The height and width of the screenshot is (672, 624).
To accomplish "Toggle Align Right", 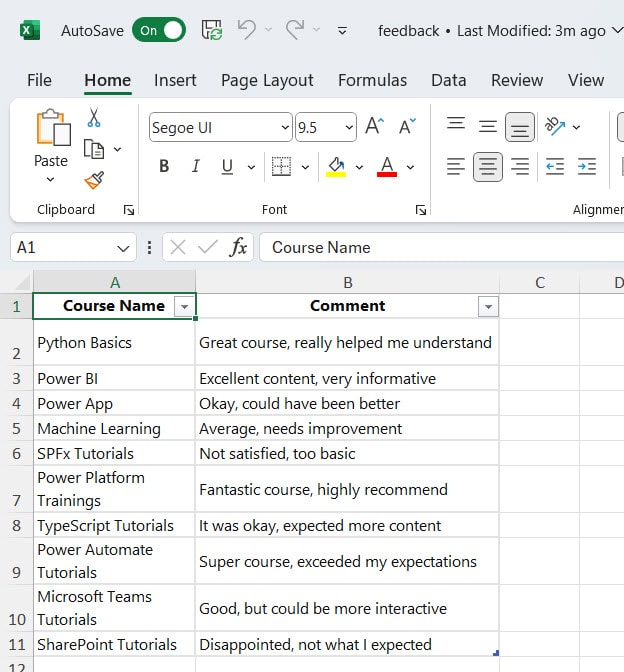I will tap(520, 166).
